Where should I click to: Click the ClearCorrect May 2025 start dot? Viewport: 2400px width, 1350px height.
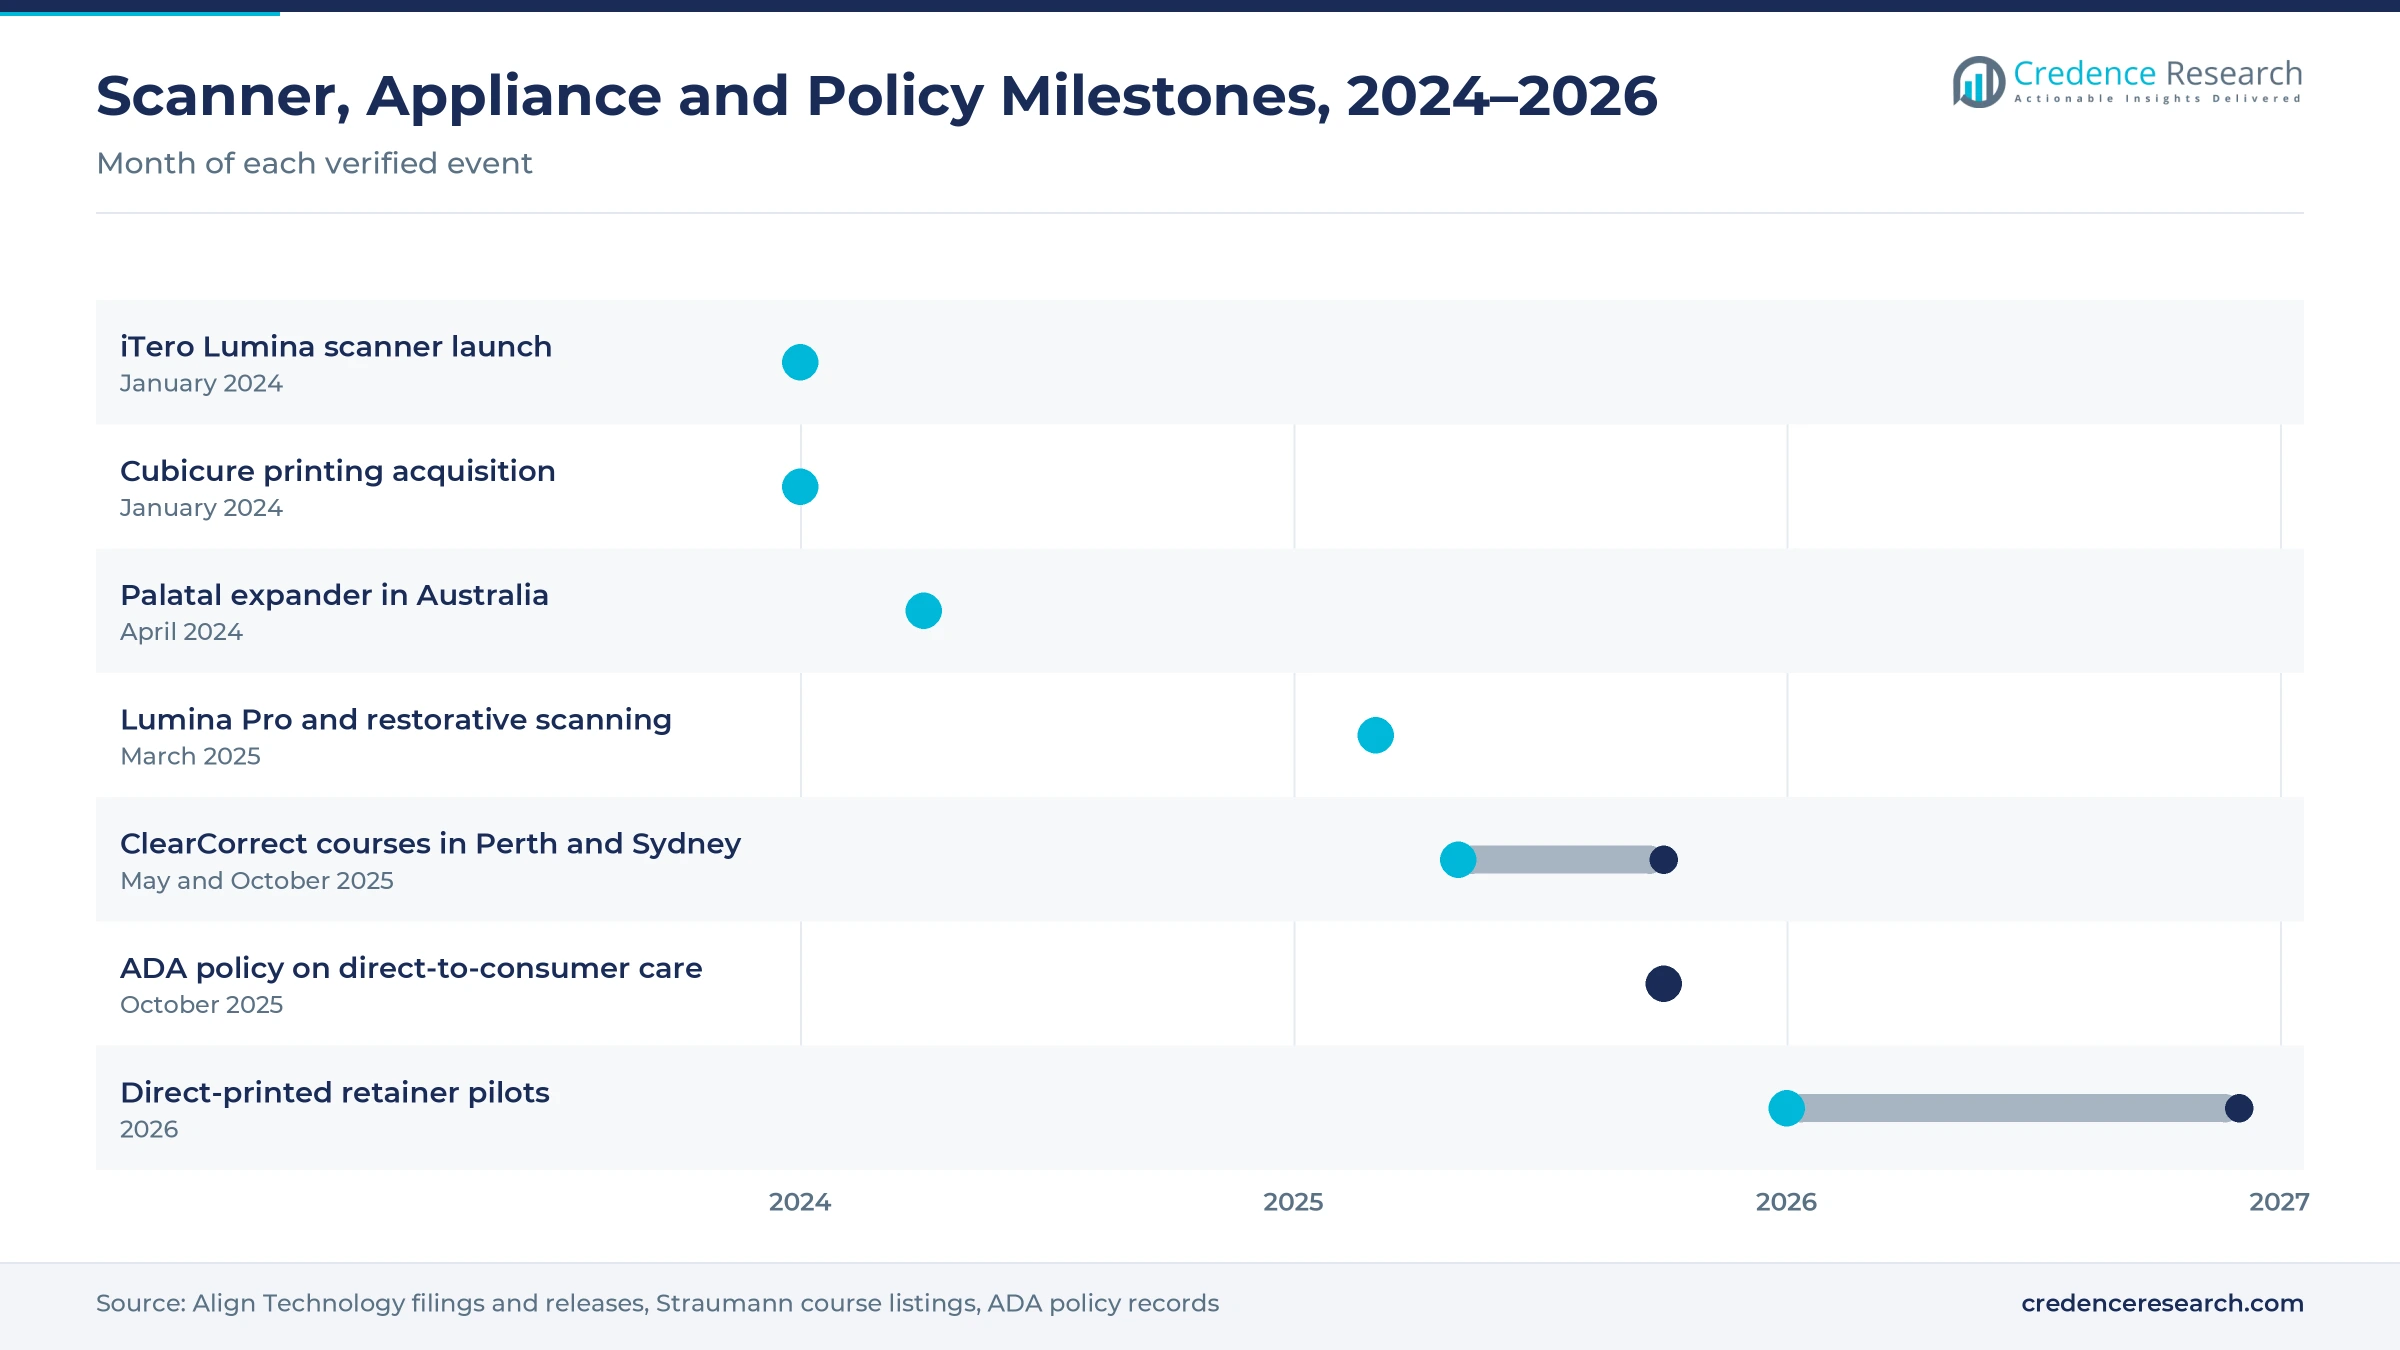(x=1458, y=860)
